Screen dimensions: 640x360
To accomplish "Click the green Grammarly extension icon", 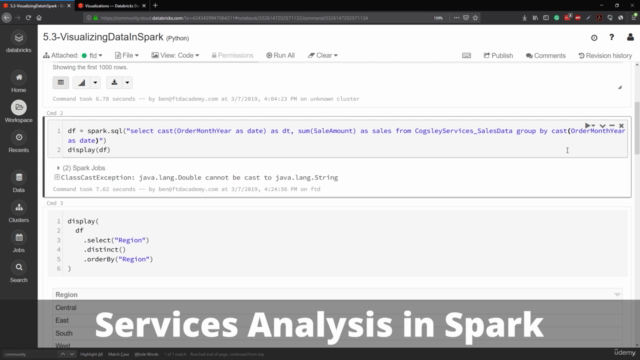I will pyautogui.click(x=556, y=18).
